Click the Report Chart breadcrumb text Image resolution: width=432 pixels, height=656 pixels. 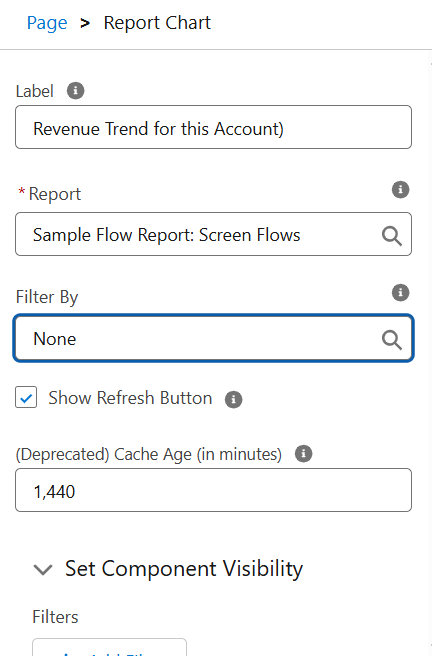point(157,23)
